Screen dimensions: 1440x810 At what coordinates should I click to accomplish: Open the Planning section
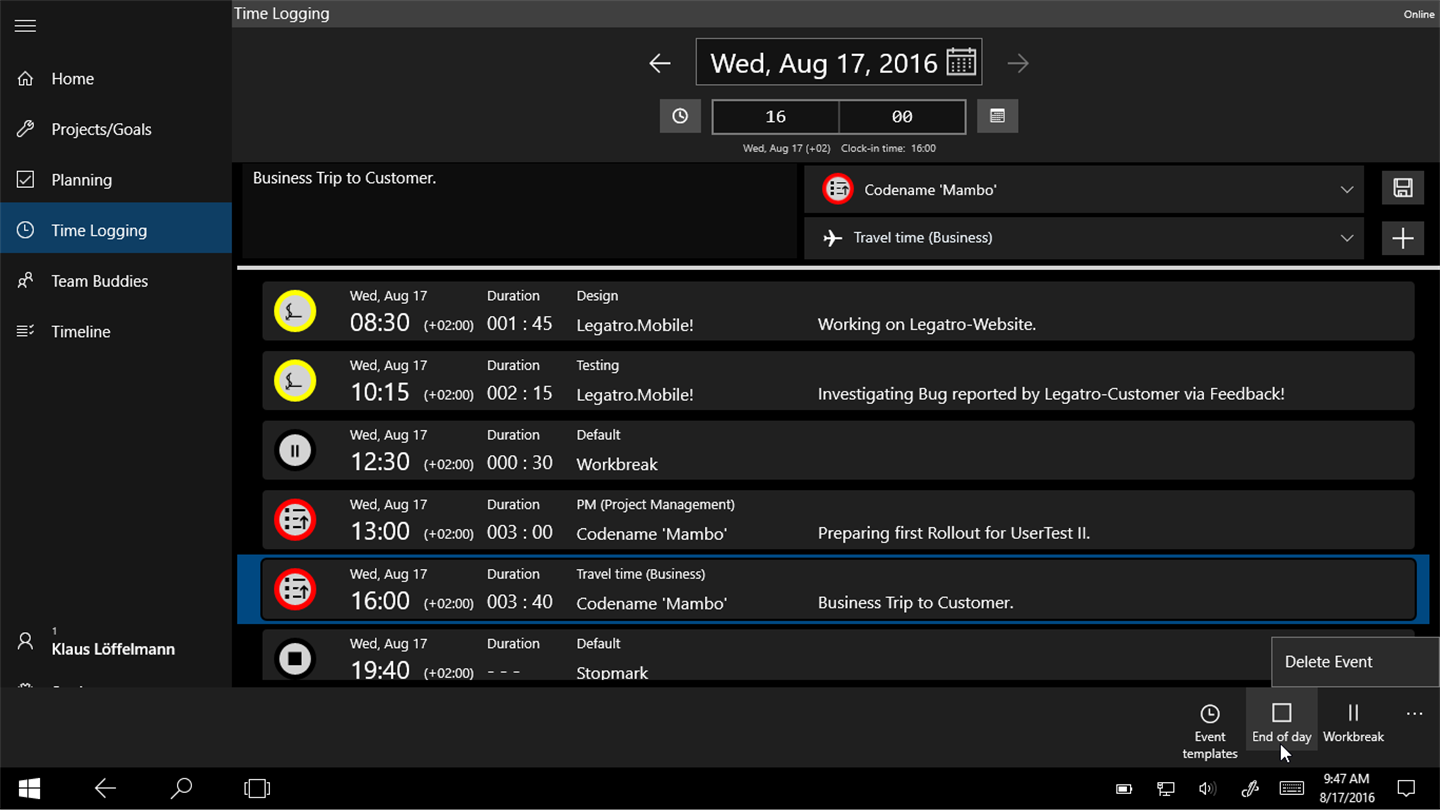click(x=116, y=180)
